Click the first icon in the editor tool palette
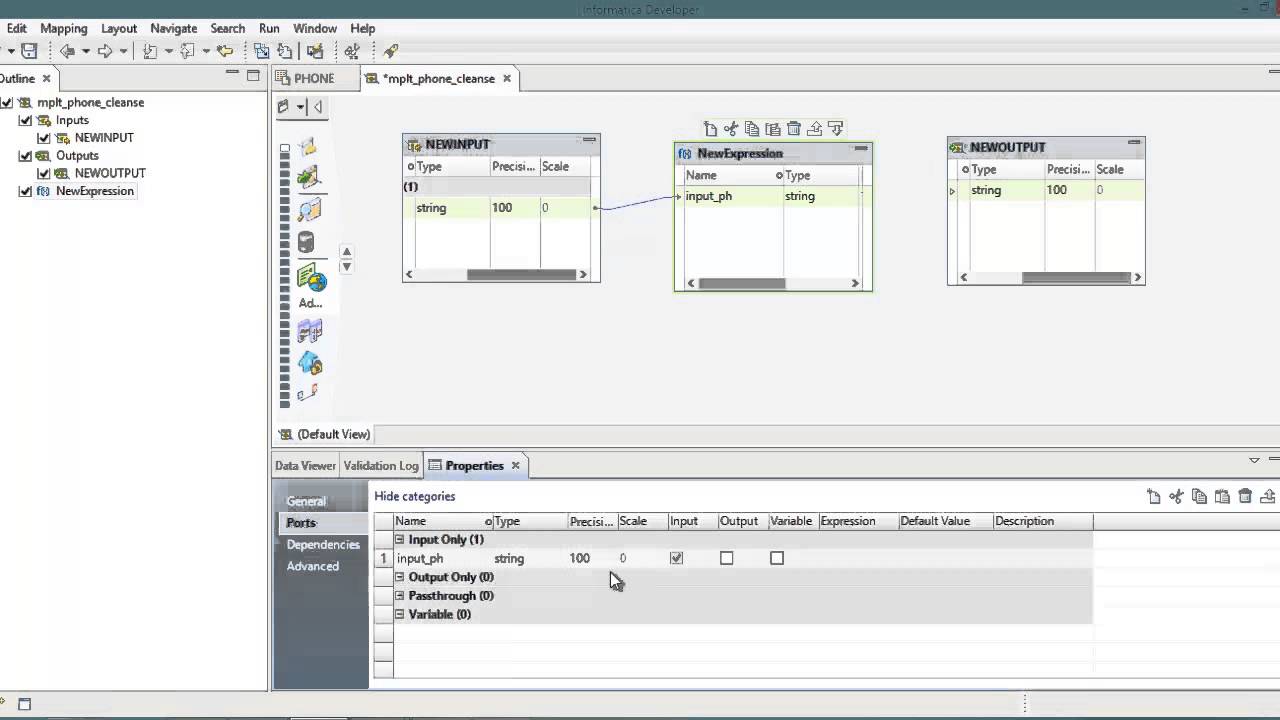 coord(308,147)
